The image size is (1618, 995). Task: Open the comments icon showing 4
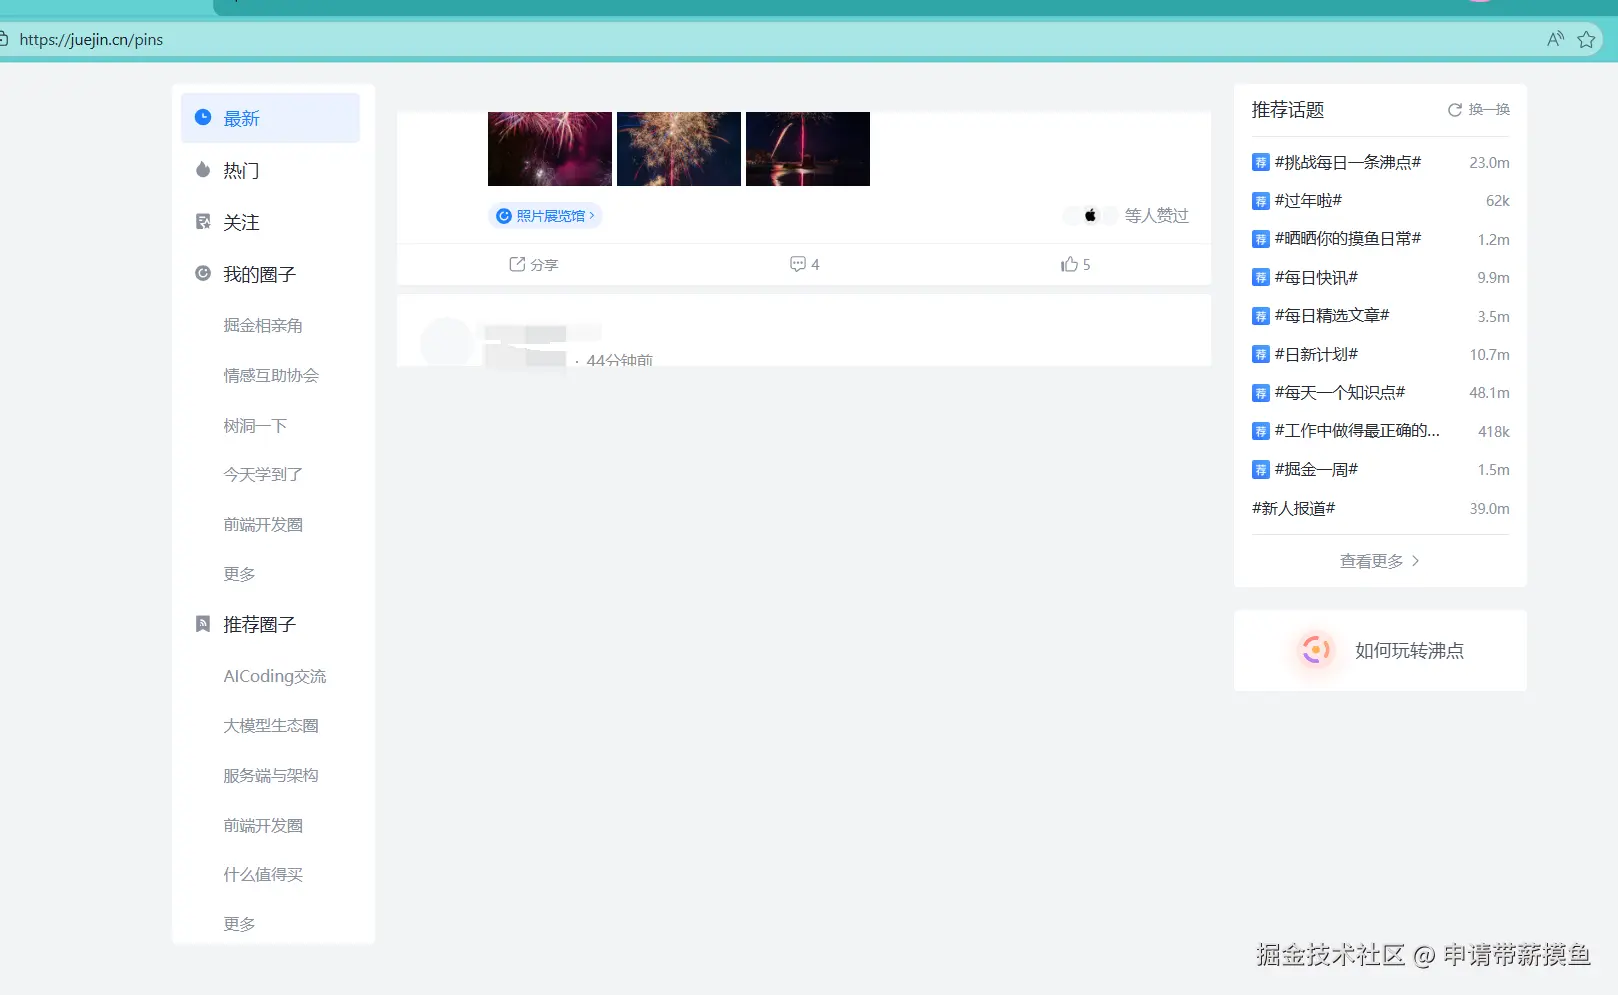[798, 264]
